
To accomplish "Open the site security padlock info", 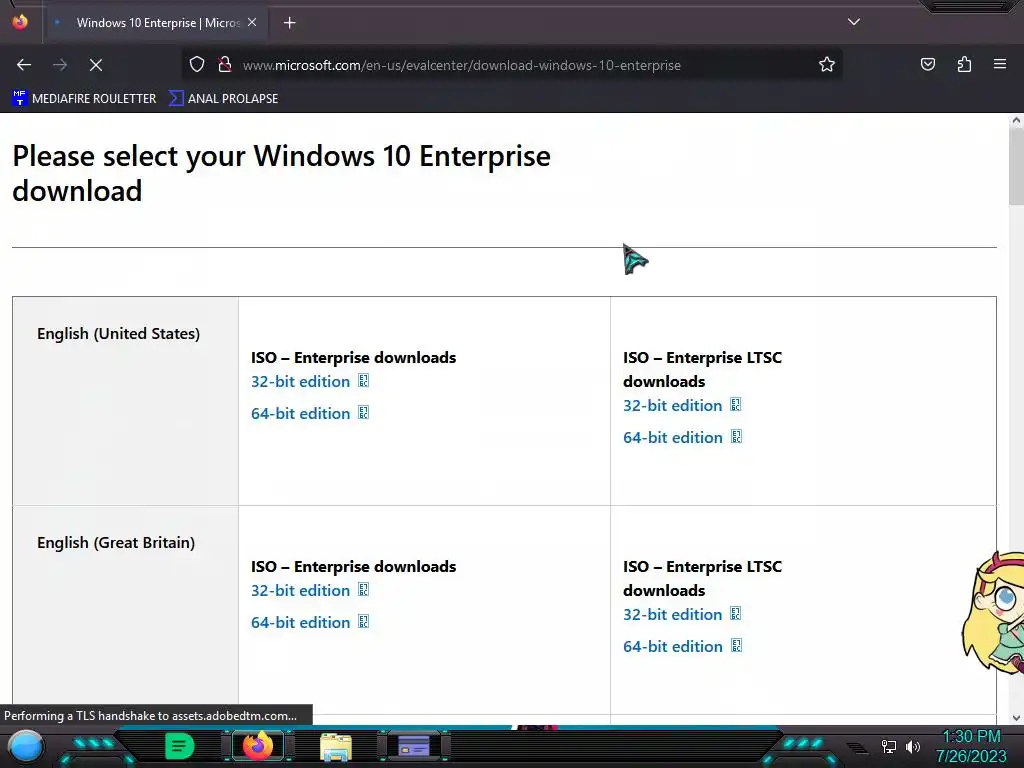I will click(225, 64).
